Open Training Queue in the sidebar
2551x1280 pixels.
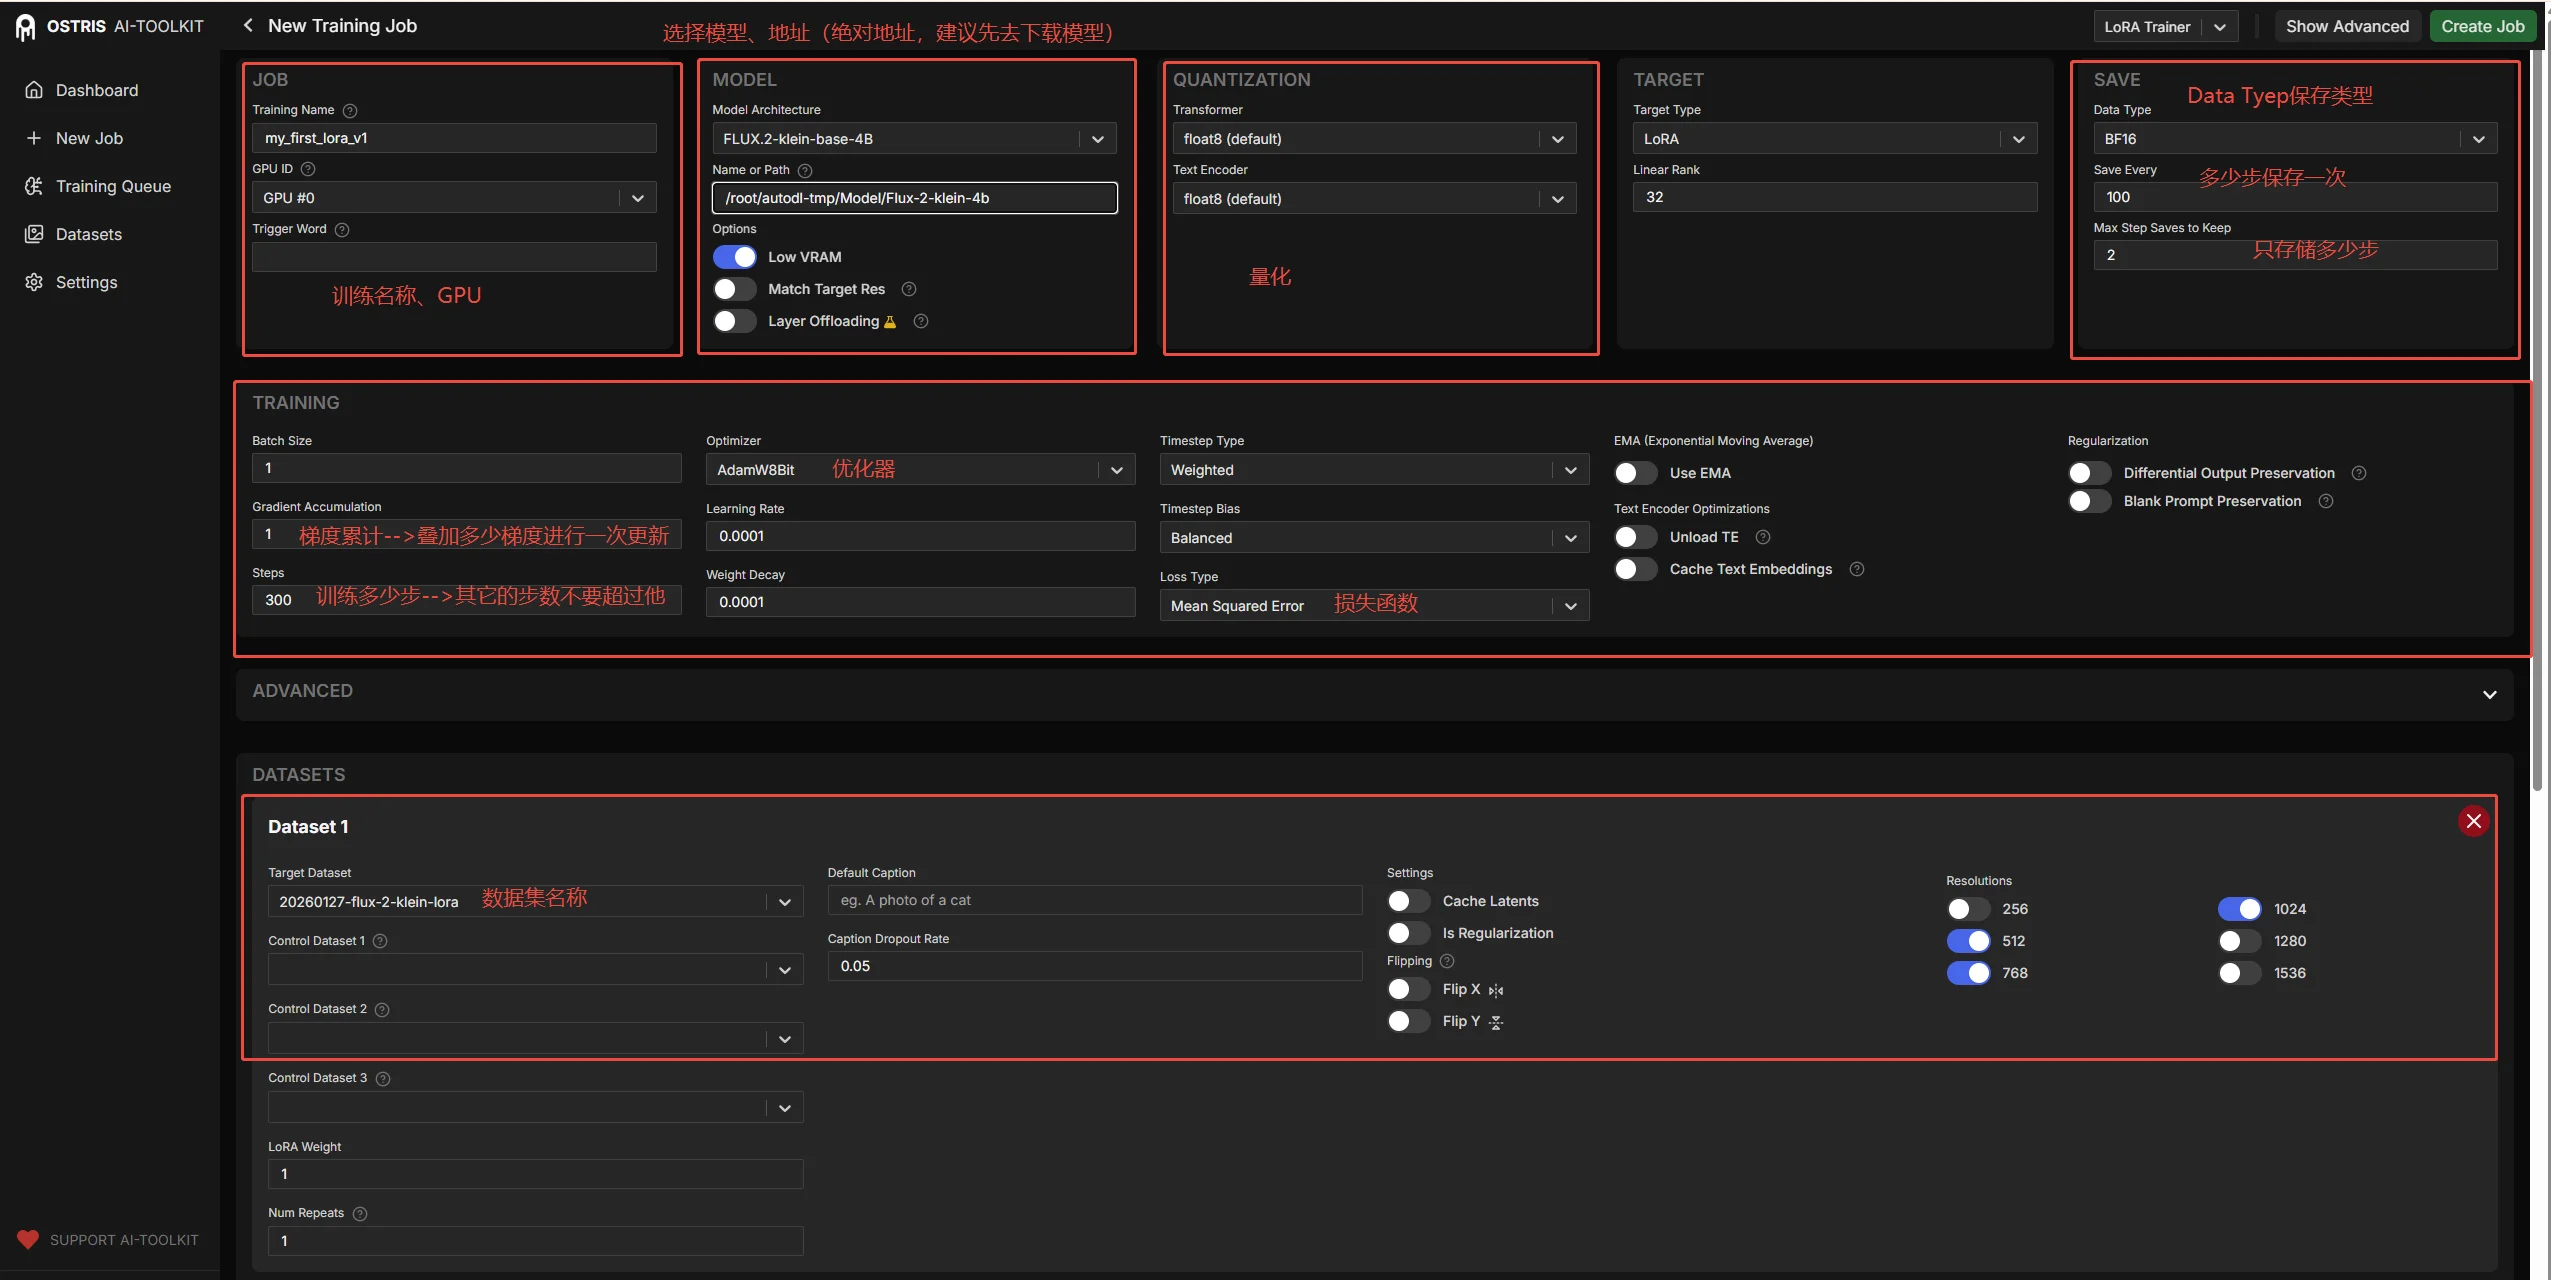pyautogui.click(x=112, y=186)
